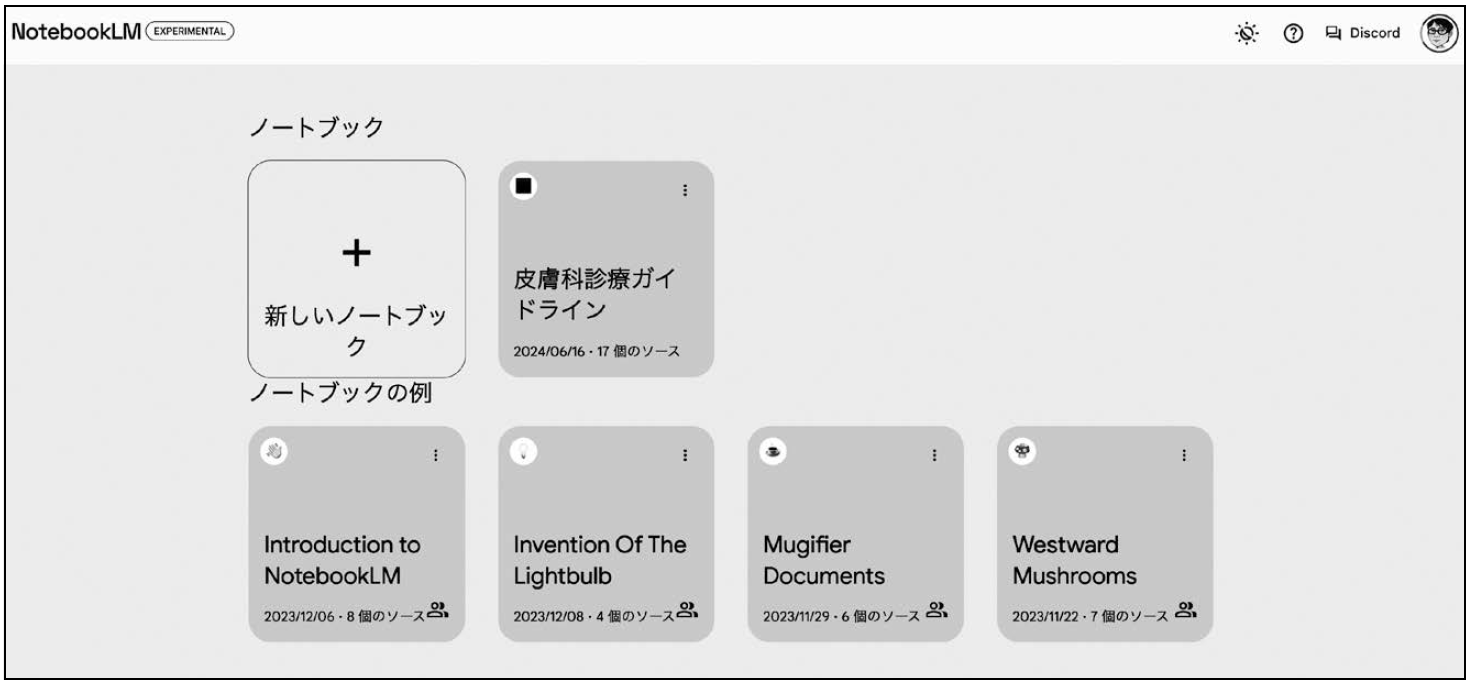
Task: Expand three-dot menu on Invention Of The Lightbulb
Action: point(685,455)
